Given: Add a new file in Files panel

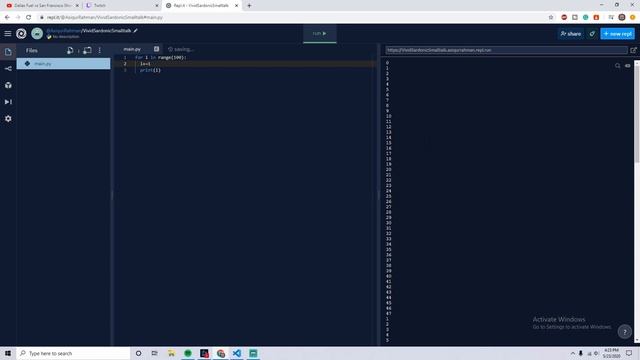Looking at the screenshot, I should tap(70, 50).
